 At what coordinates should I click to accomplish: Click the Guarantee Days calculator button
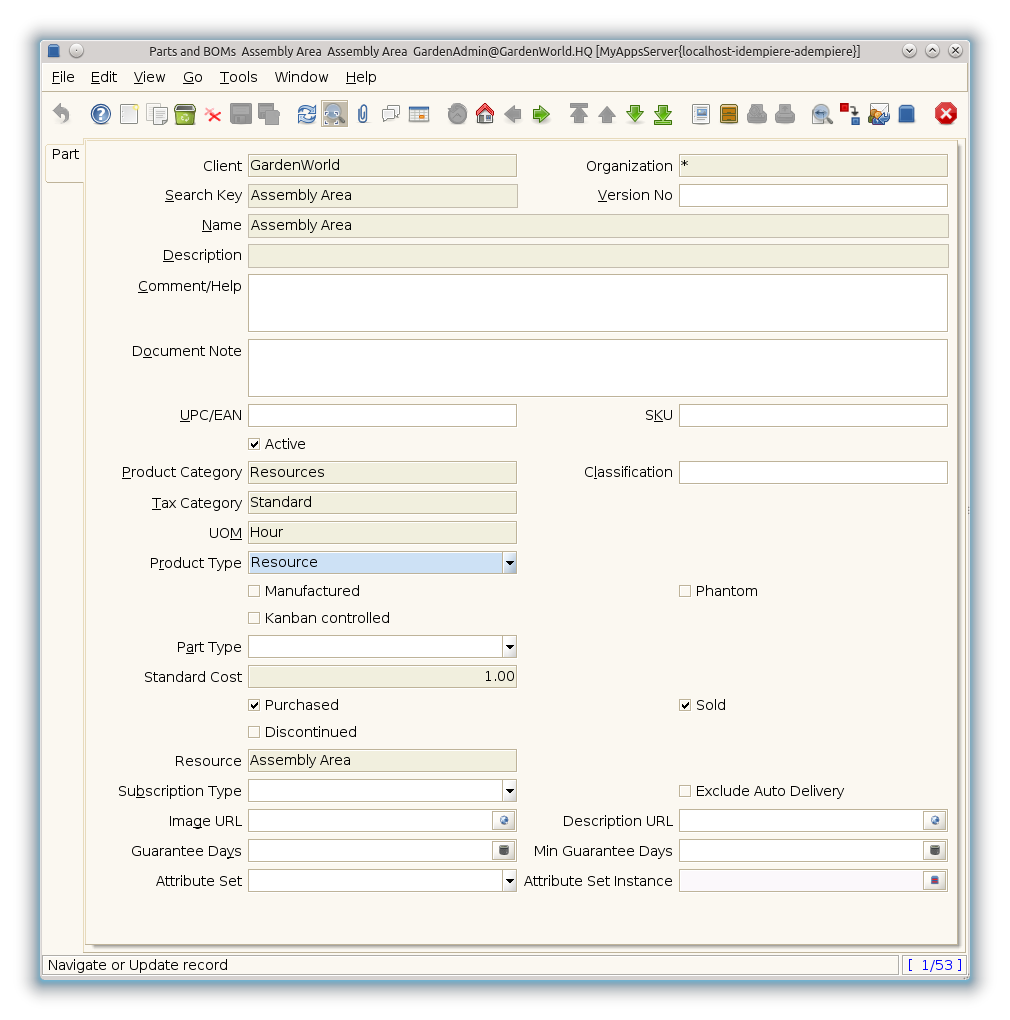[x=504, y=851]
